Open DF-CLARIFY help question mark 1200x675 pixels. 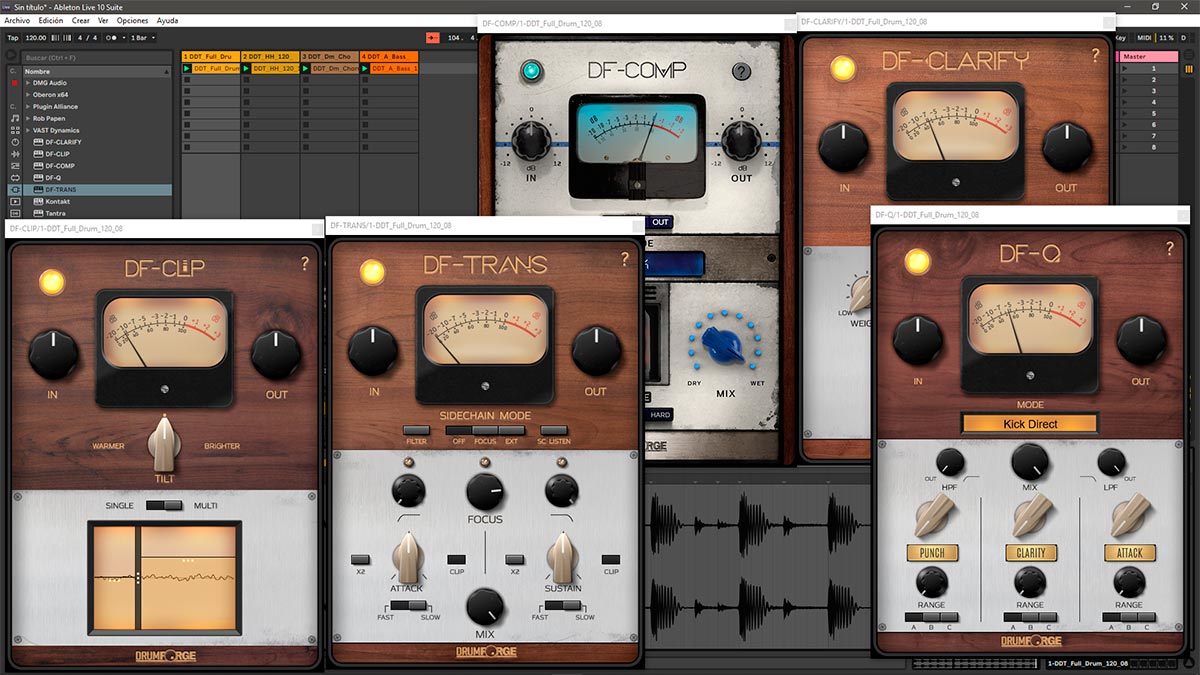click(x=1096, y=56)
